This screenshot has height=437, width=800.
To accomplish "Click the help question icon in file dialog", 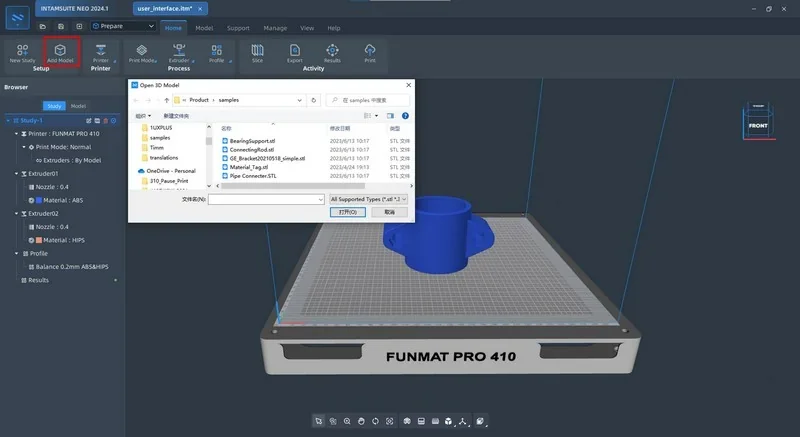I will (405, 116).
